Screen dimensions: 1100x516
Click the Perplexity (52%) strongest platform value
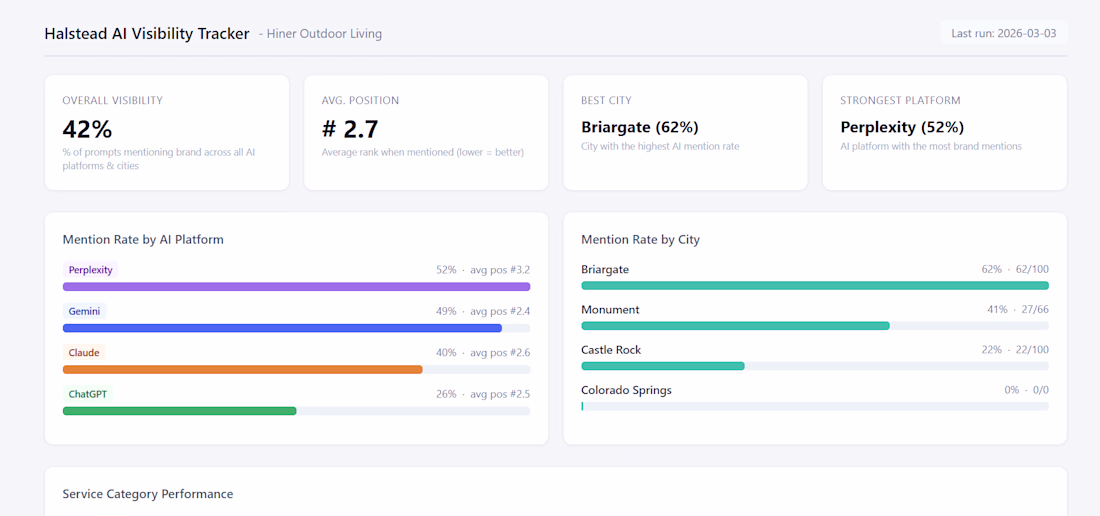pyautogui.click(x=902, y=128)
